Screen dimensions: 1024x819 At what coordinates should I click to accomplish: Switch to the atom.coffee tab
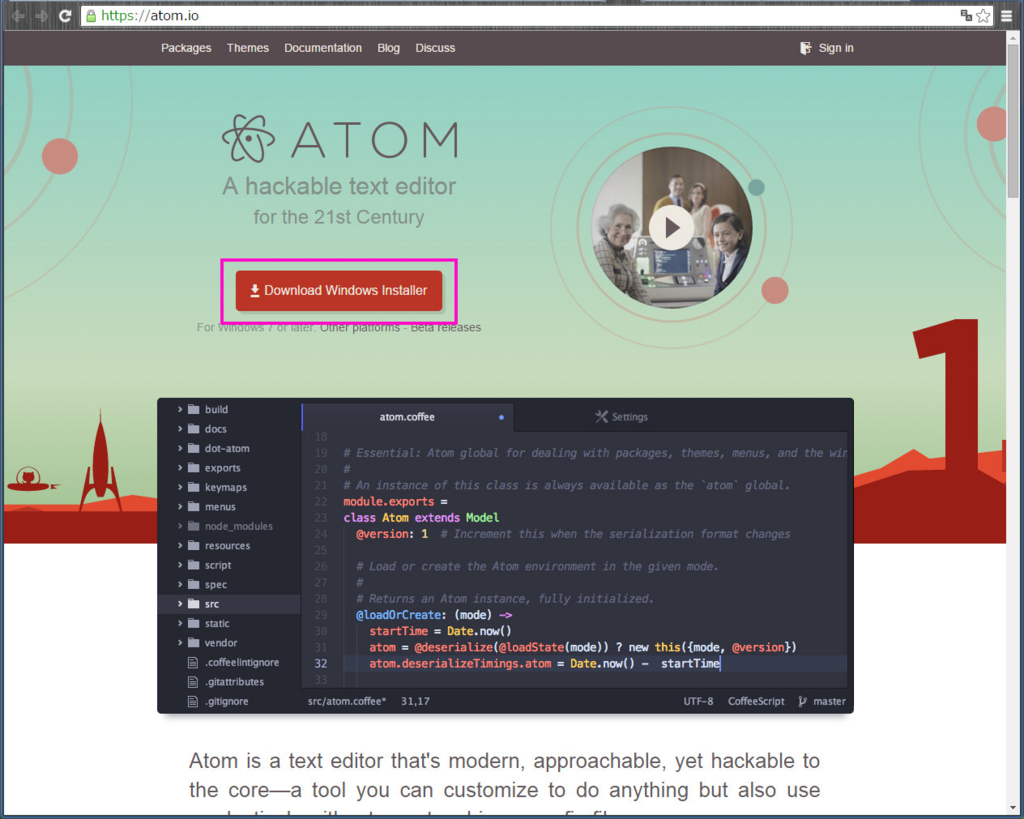408,417
